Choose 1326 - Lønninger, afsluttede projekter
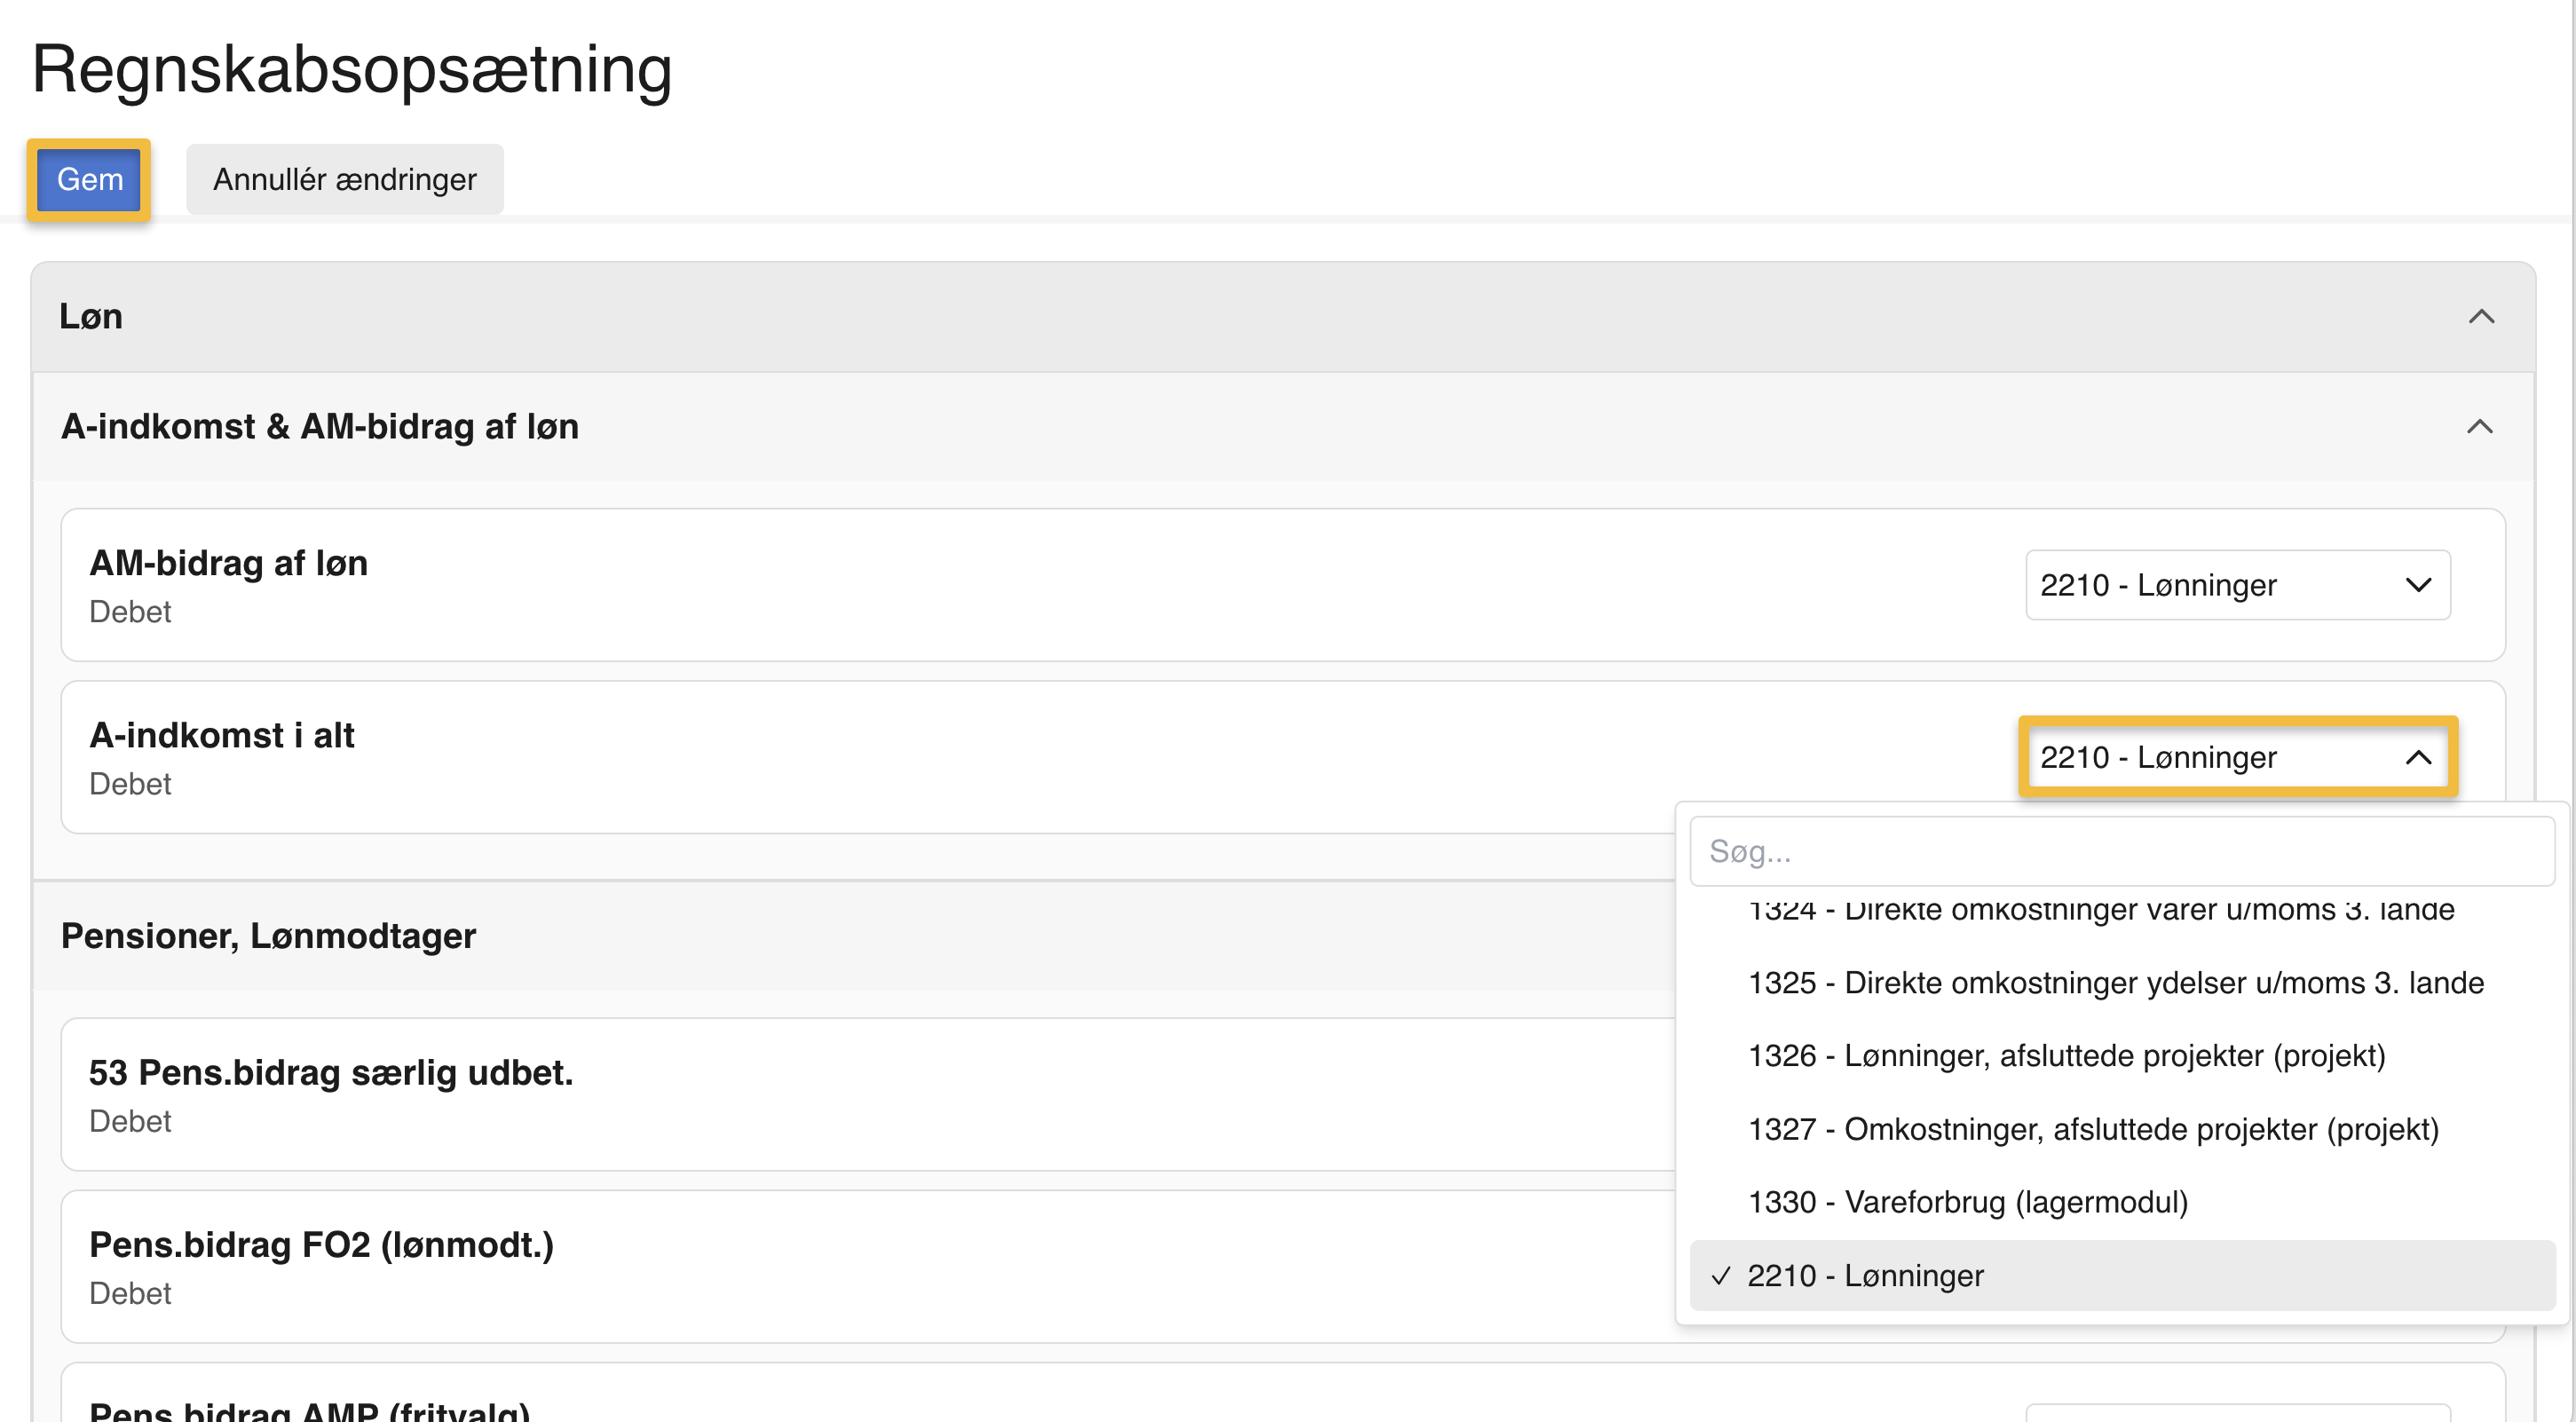The height and width of the screenshot is (1422, 2576). point(2066,1056)
